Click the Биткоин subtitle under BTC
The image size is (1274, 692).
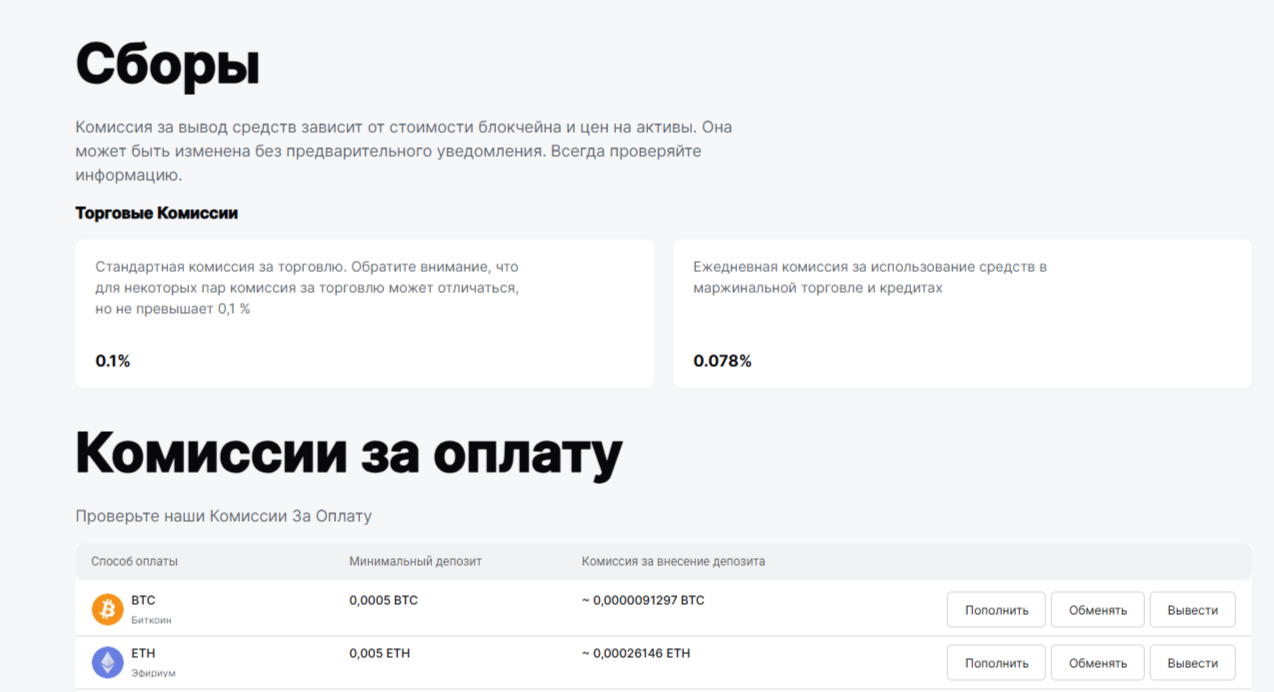(153, 617)
